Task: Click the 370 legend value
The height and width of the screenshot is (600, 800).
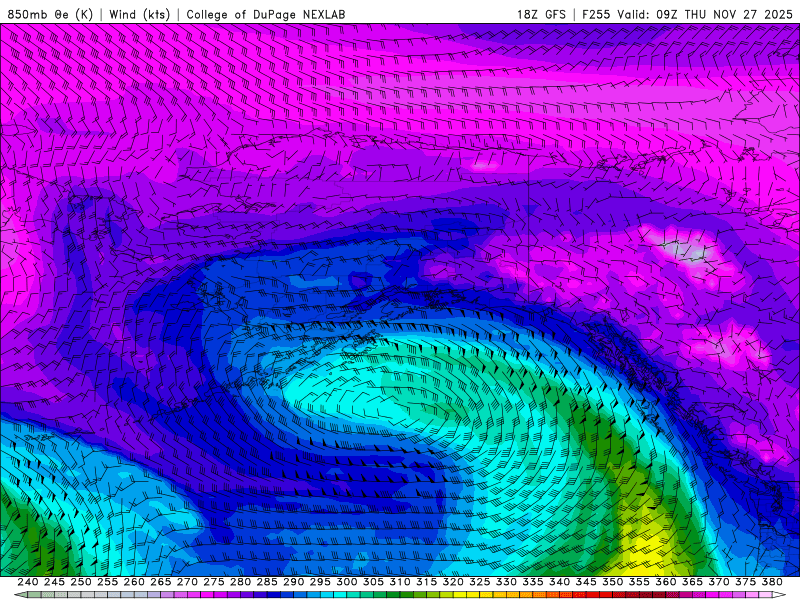Action: click(719, 582)
